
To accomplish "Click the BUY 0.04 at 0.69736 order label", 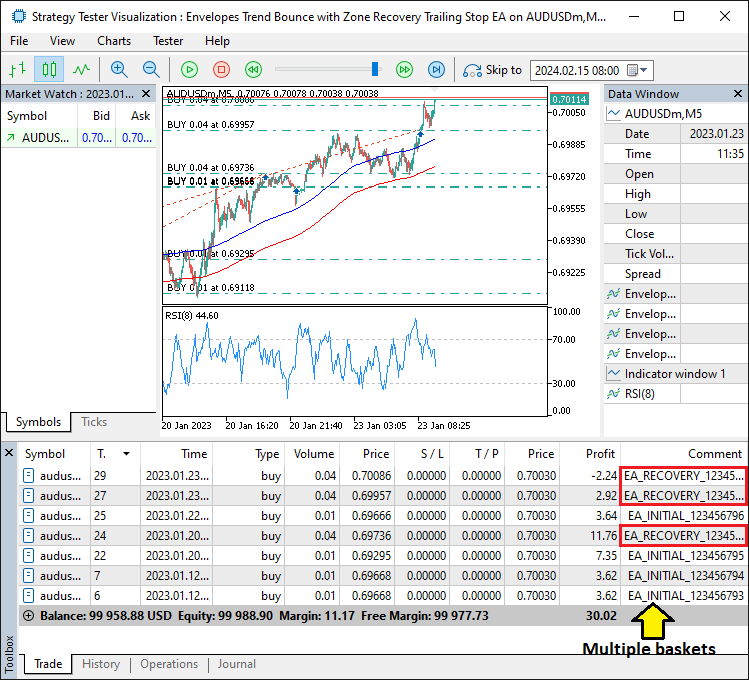I will (211, 168).
